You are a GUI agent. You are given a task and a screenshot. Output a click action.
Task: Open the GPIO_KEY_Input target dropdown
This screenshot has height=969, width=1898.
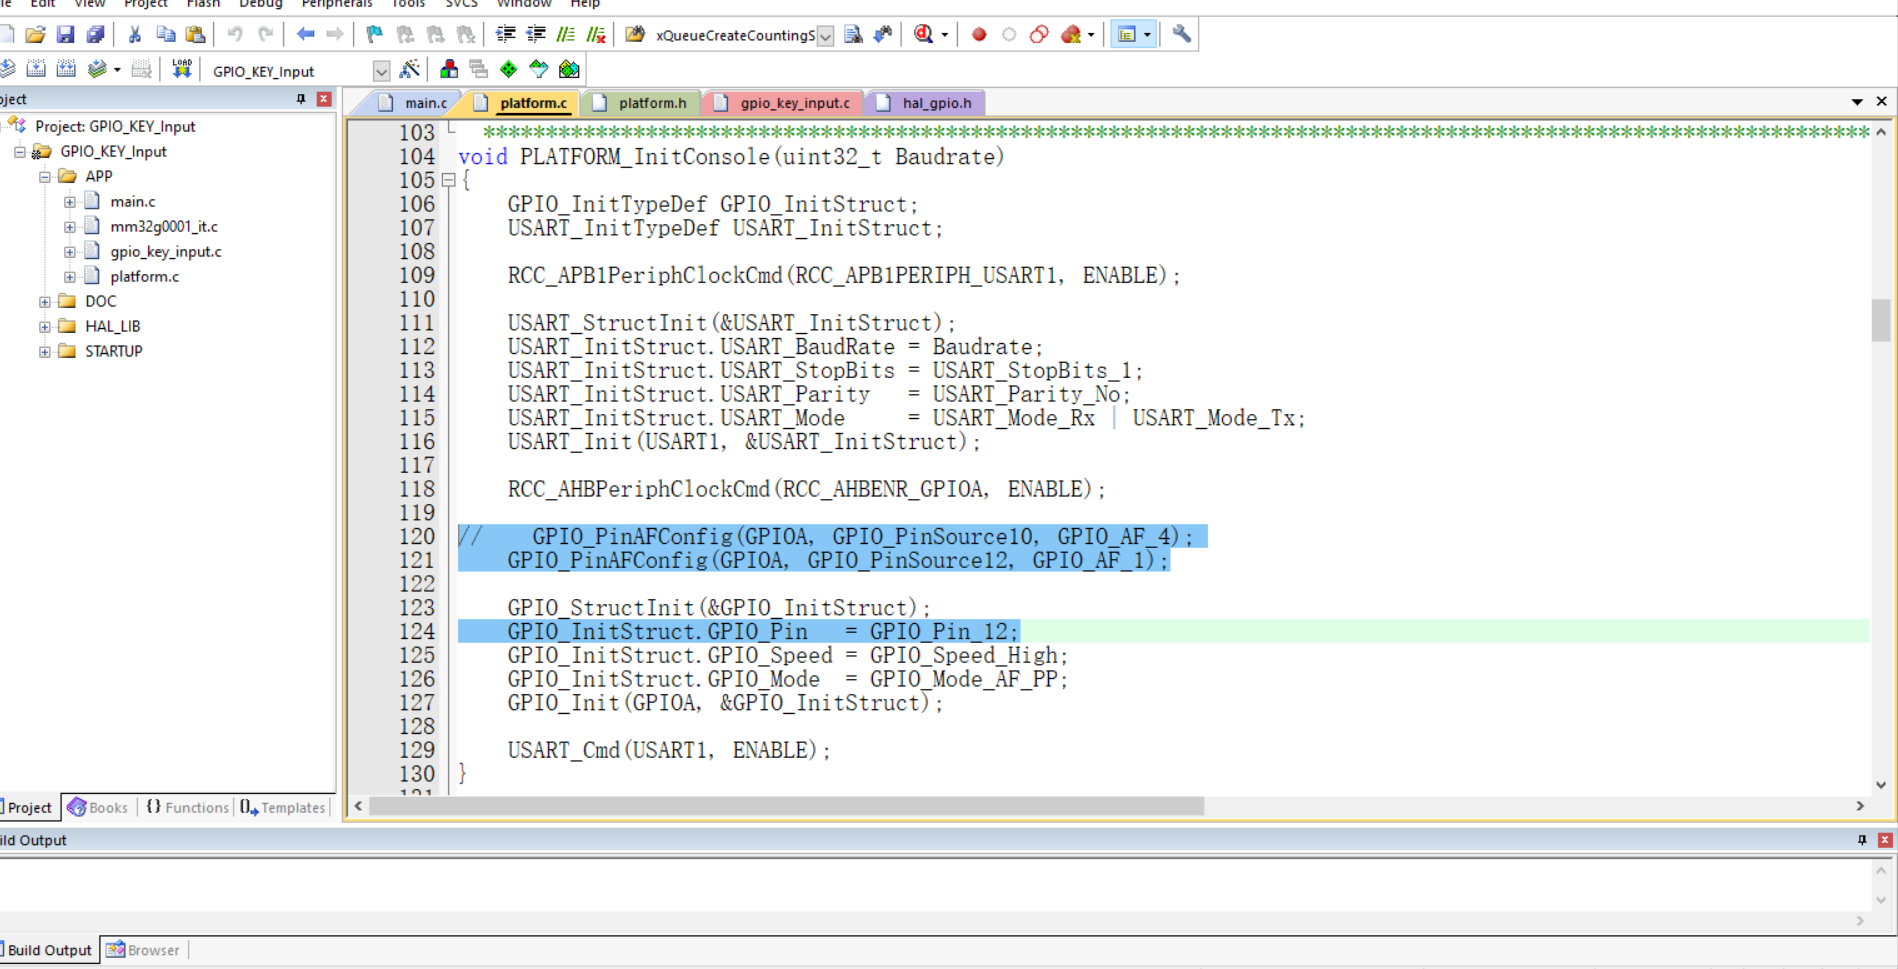click(381, 71)
